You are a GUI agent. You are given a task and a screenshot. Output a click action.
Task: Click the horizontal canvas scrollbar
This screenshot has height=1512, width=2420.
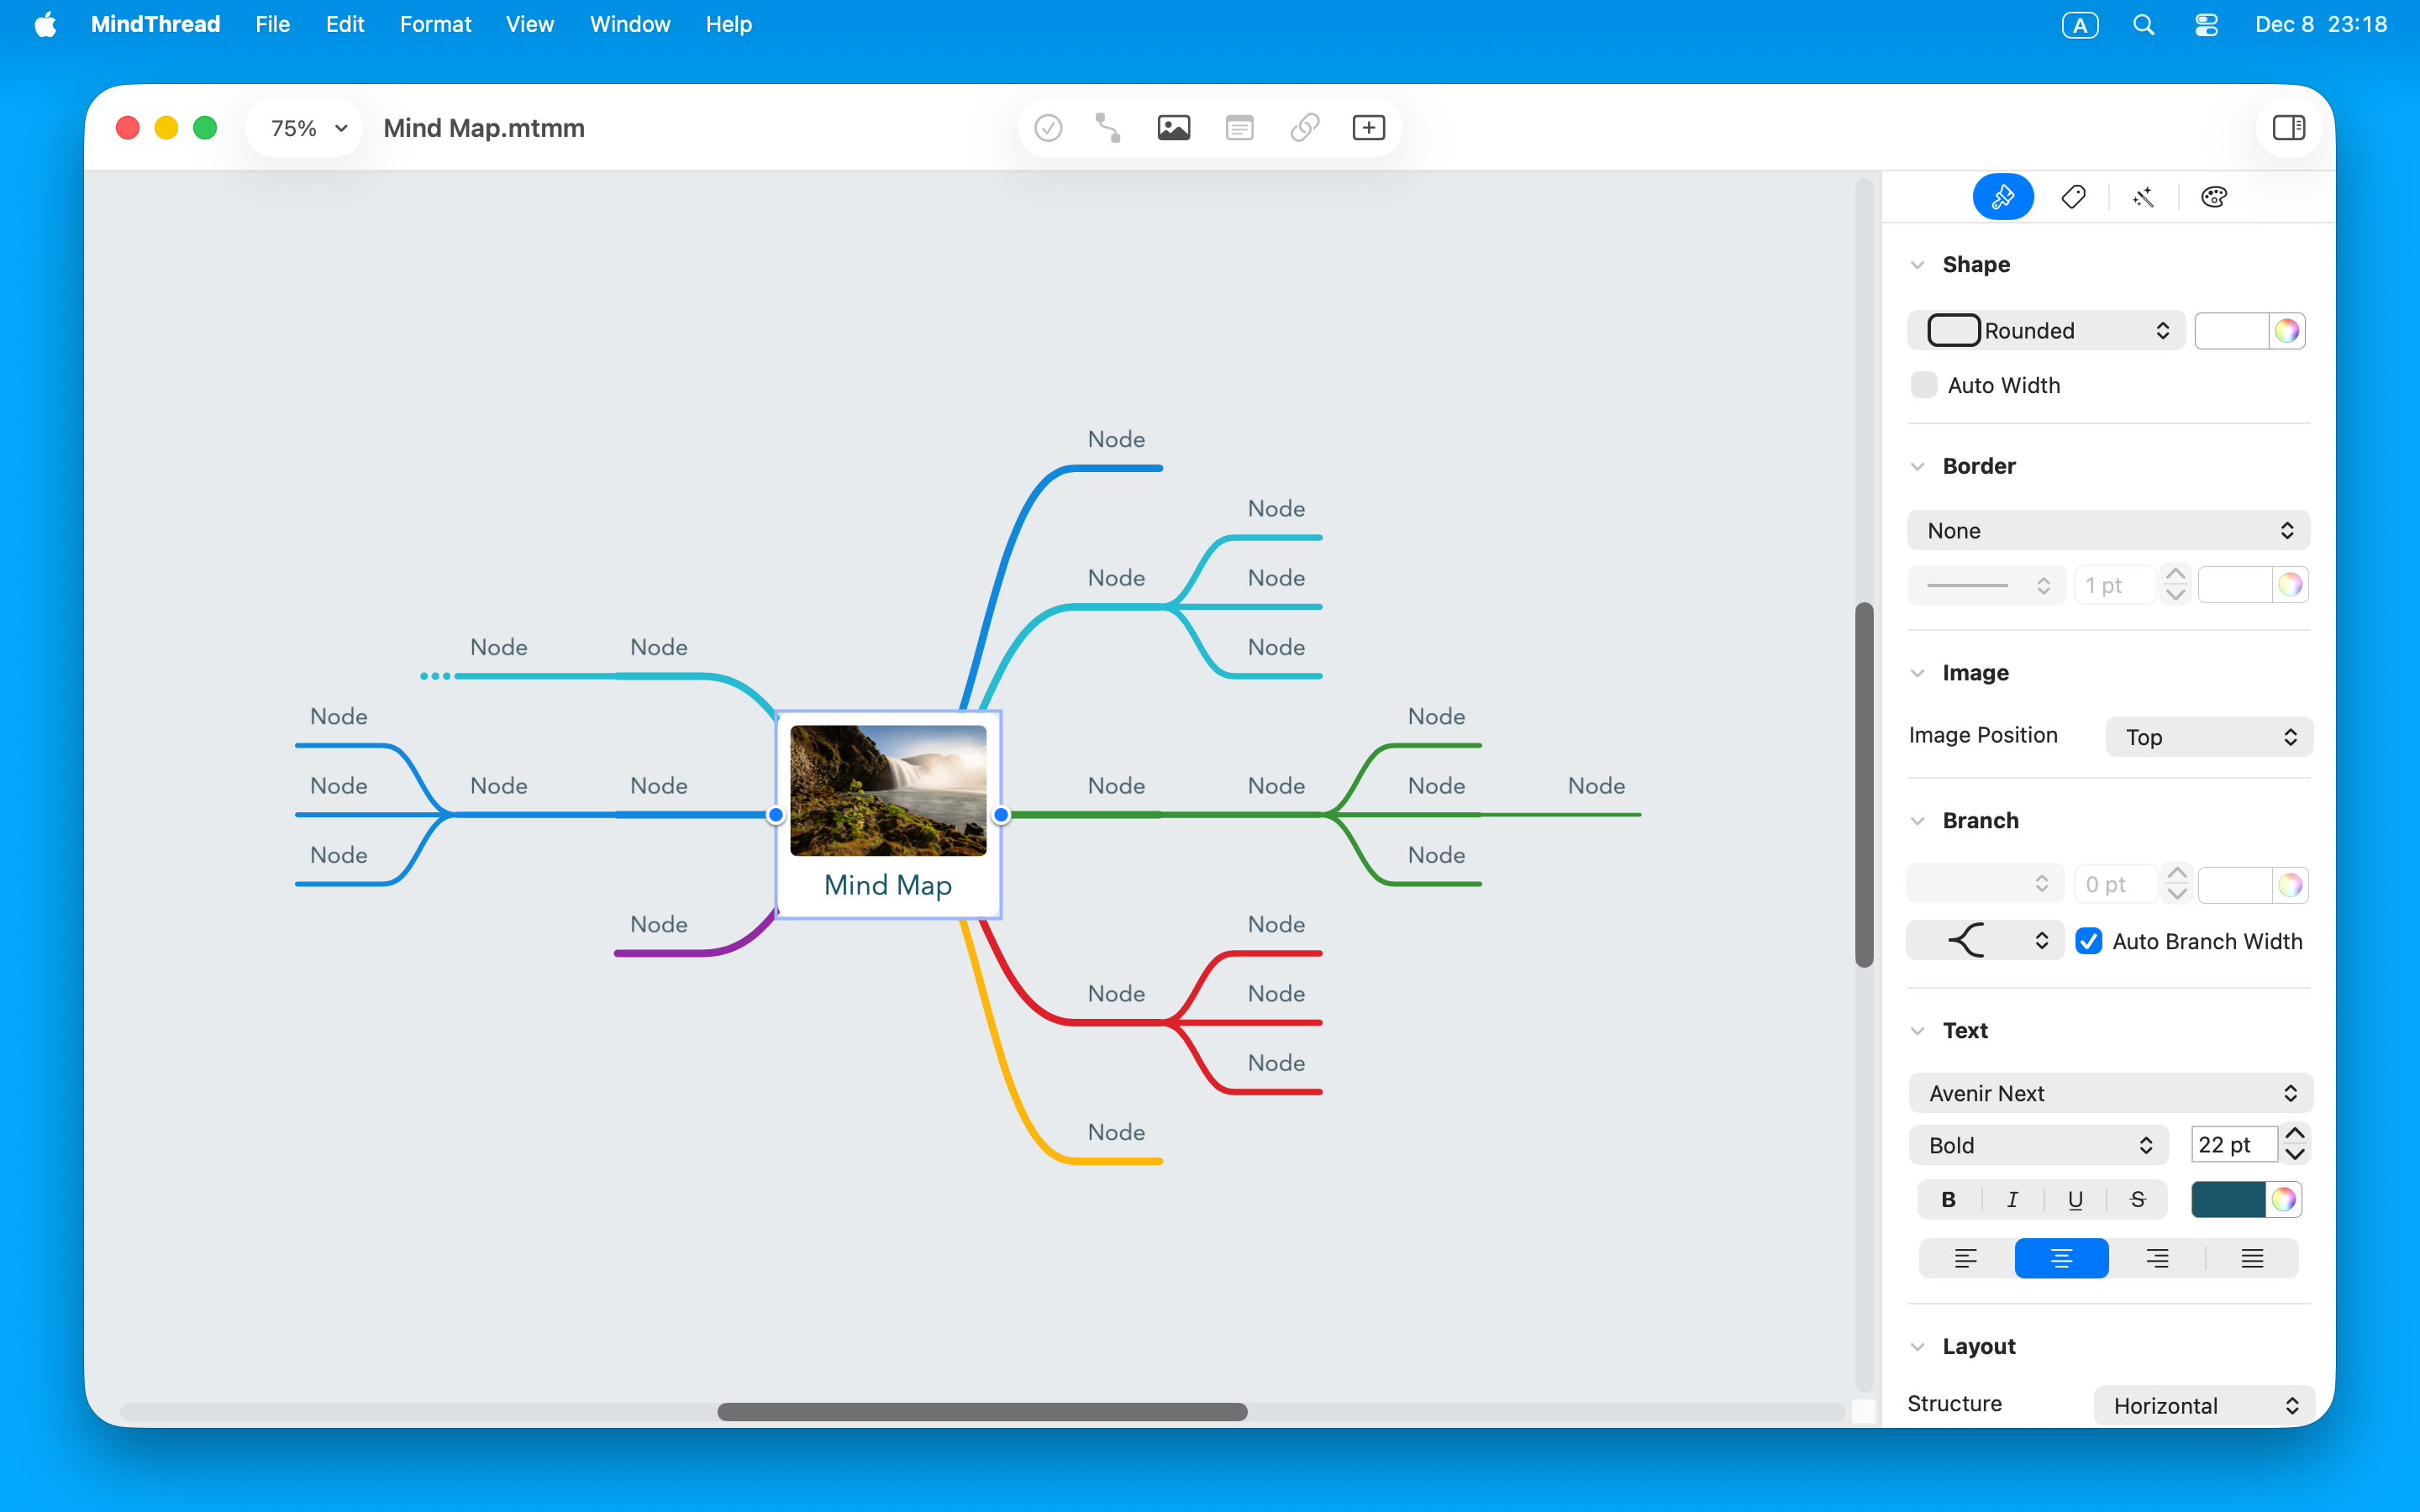click(982, 1412)
